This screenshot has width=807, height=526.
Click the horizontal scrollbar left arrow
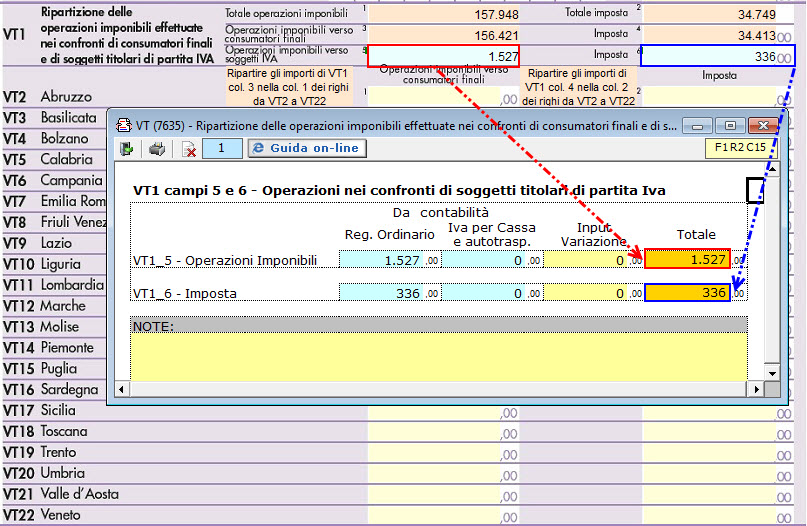(121, 389)
